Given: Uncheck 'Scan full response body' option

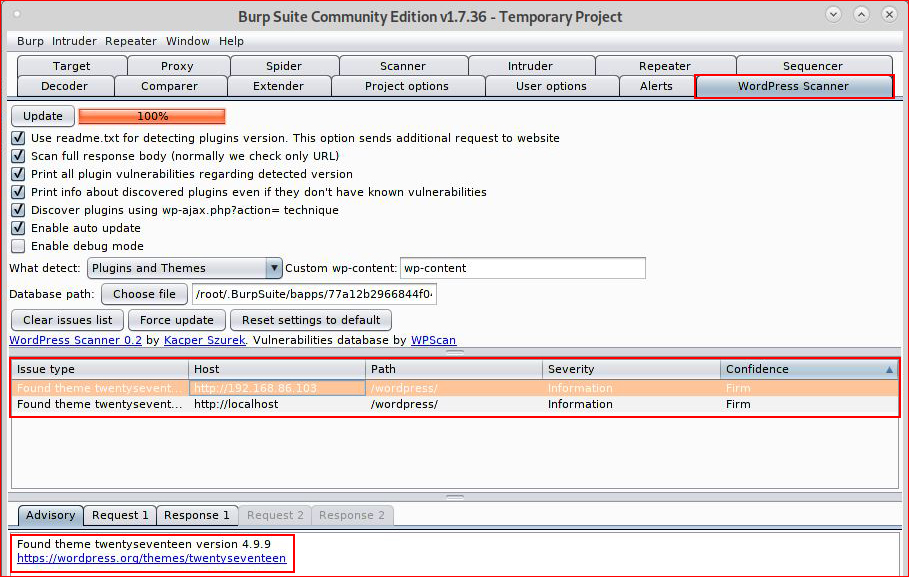Looking at the screenshot, I should pos(18,156).
